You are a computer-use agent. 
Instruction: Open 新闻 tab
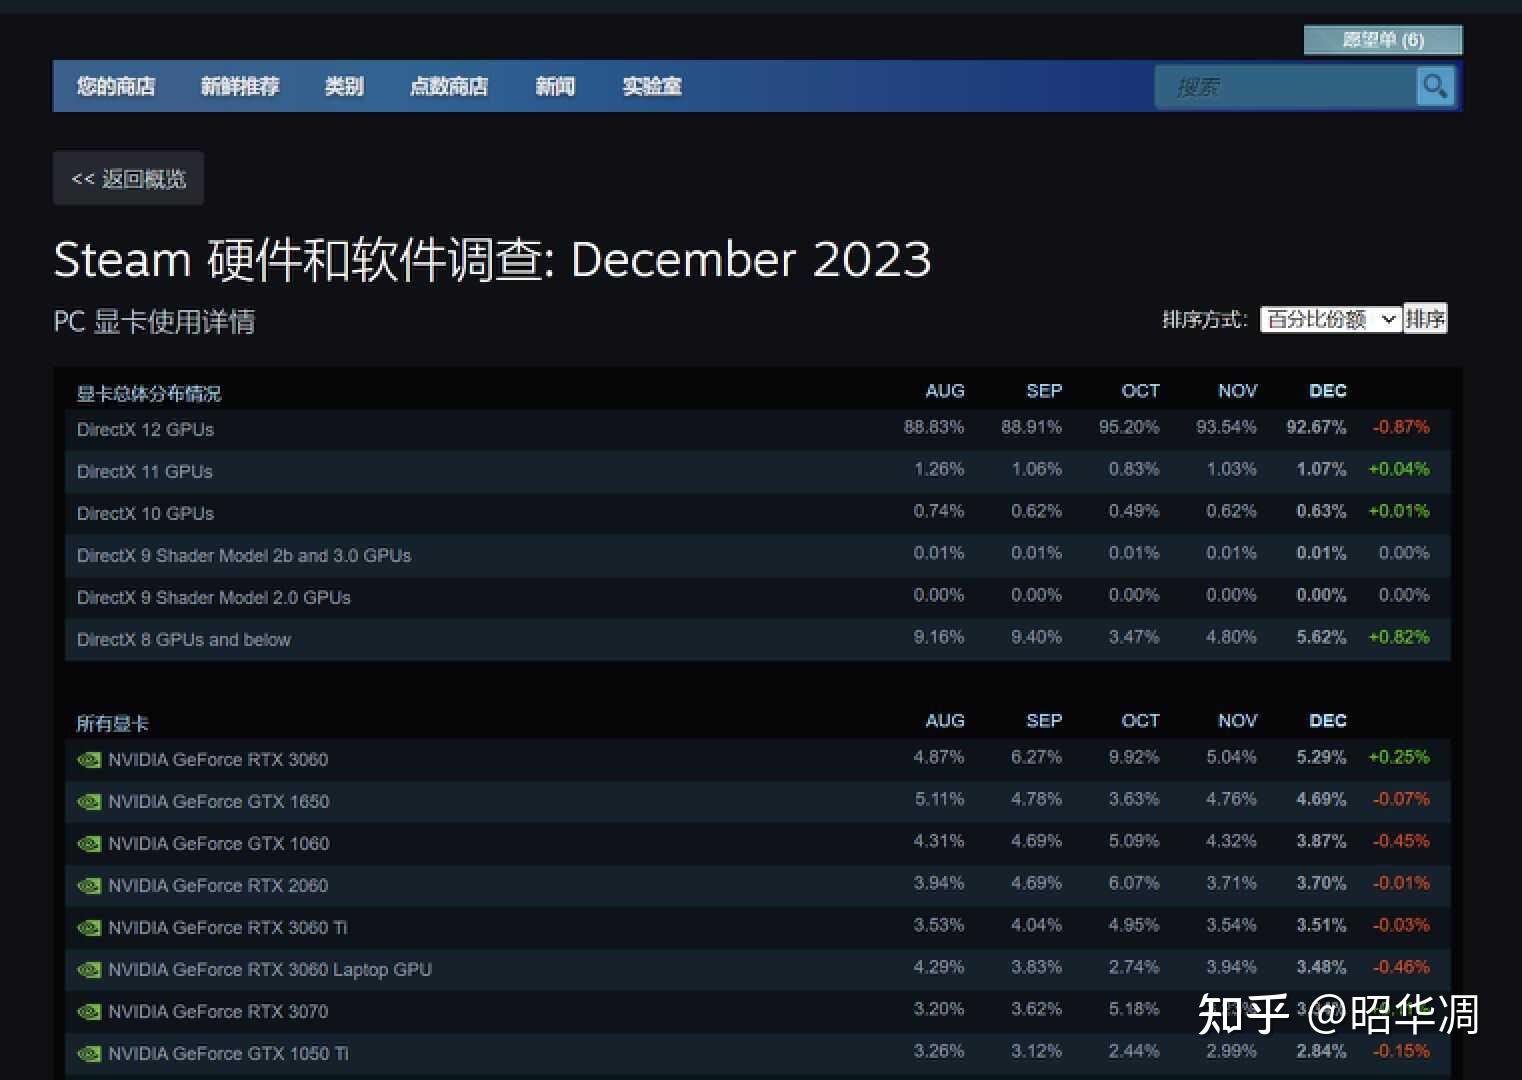click(555, 86)
